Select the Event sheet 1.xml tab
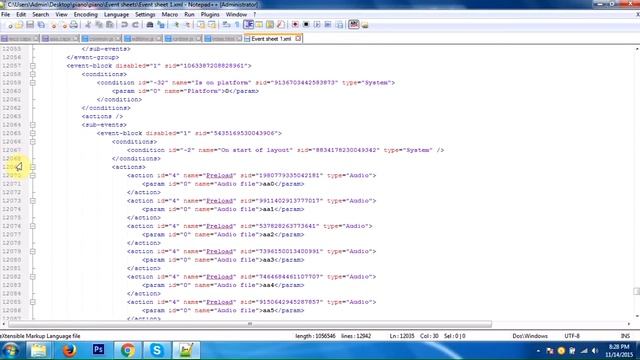Image resolution: width=640 pixels, height=360 pixels. (271, 39)
